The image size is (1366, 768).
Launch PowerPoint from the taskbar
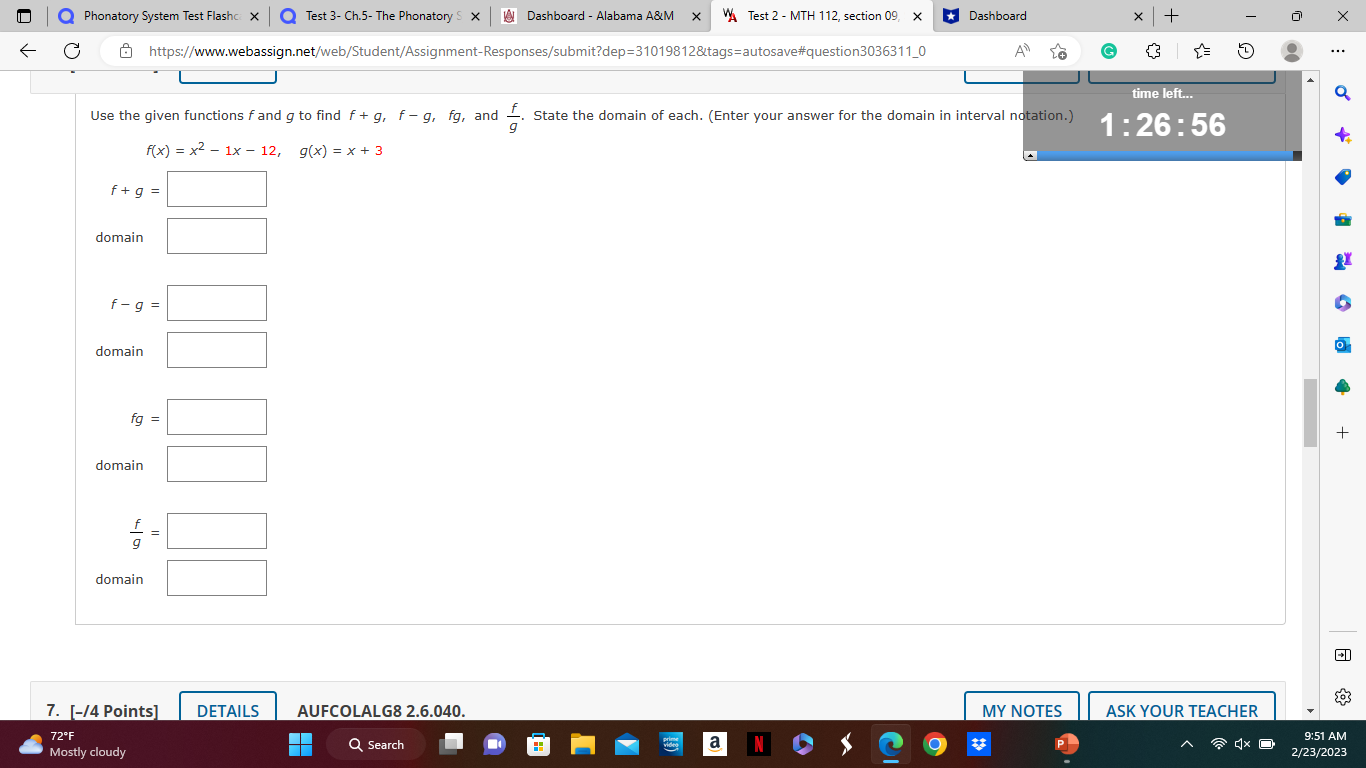[x=1066, y=744]
